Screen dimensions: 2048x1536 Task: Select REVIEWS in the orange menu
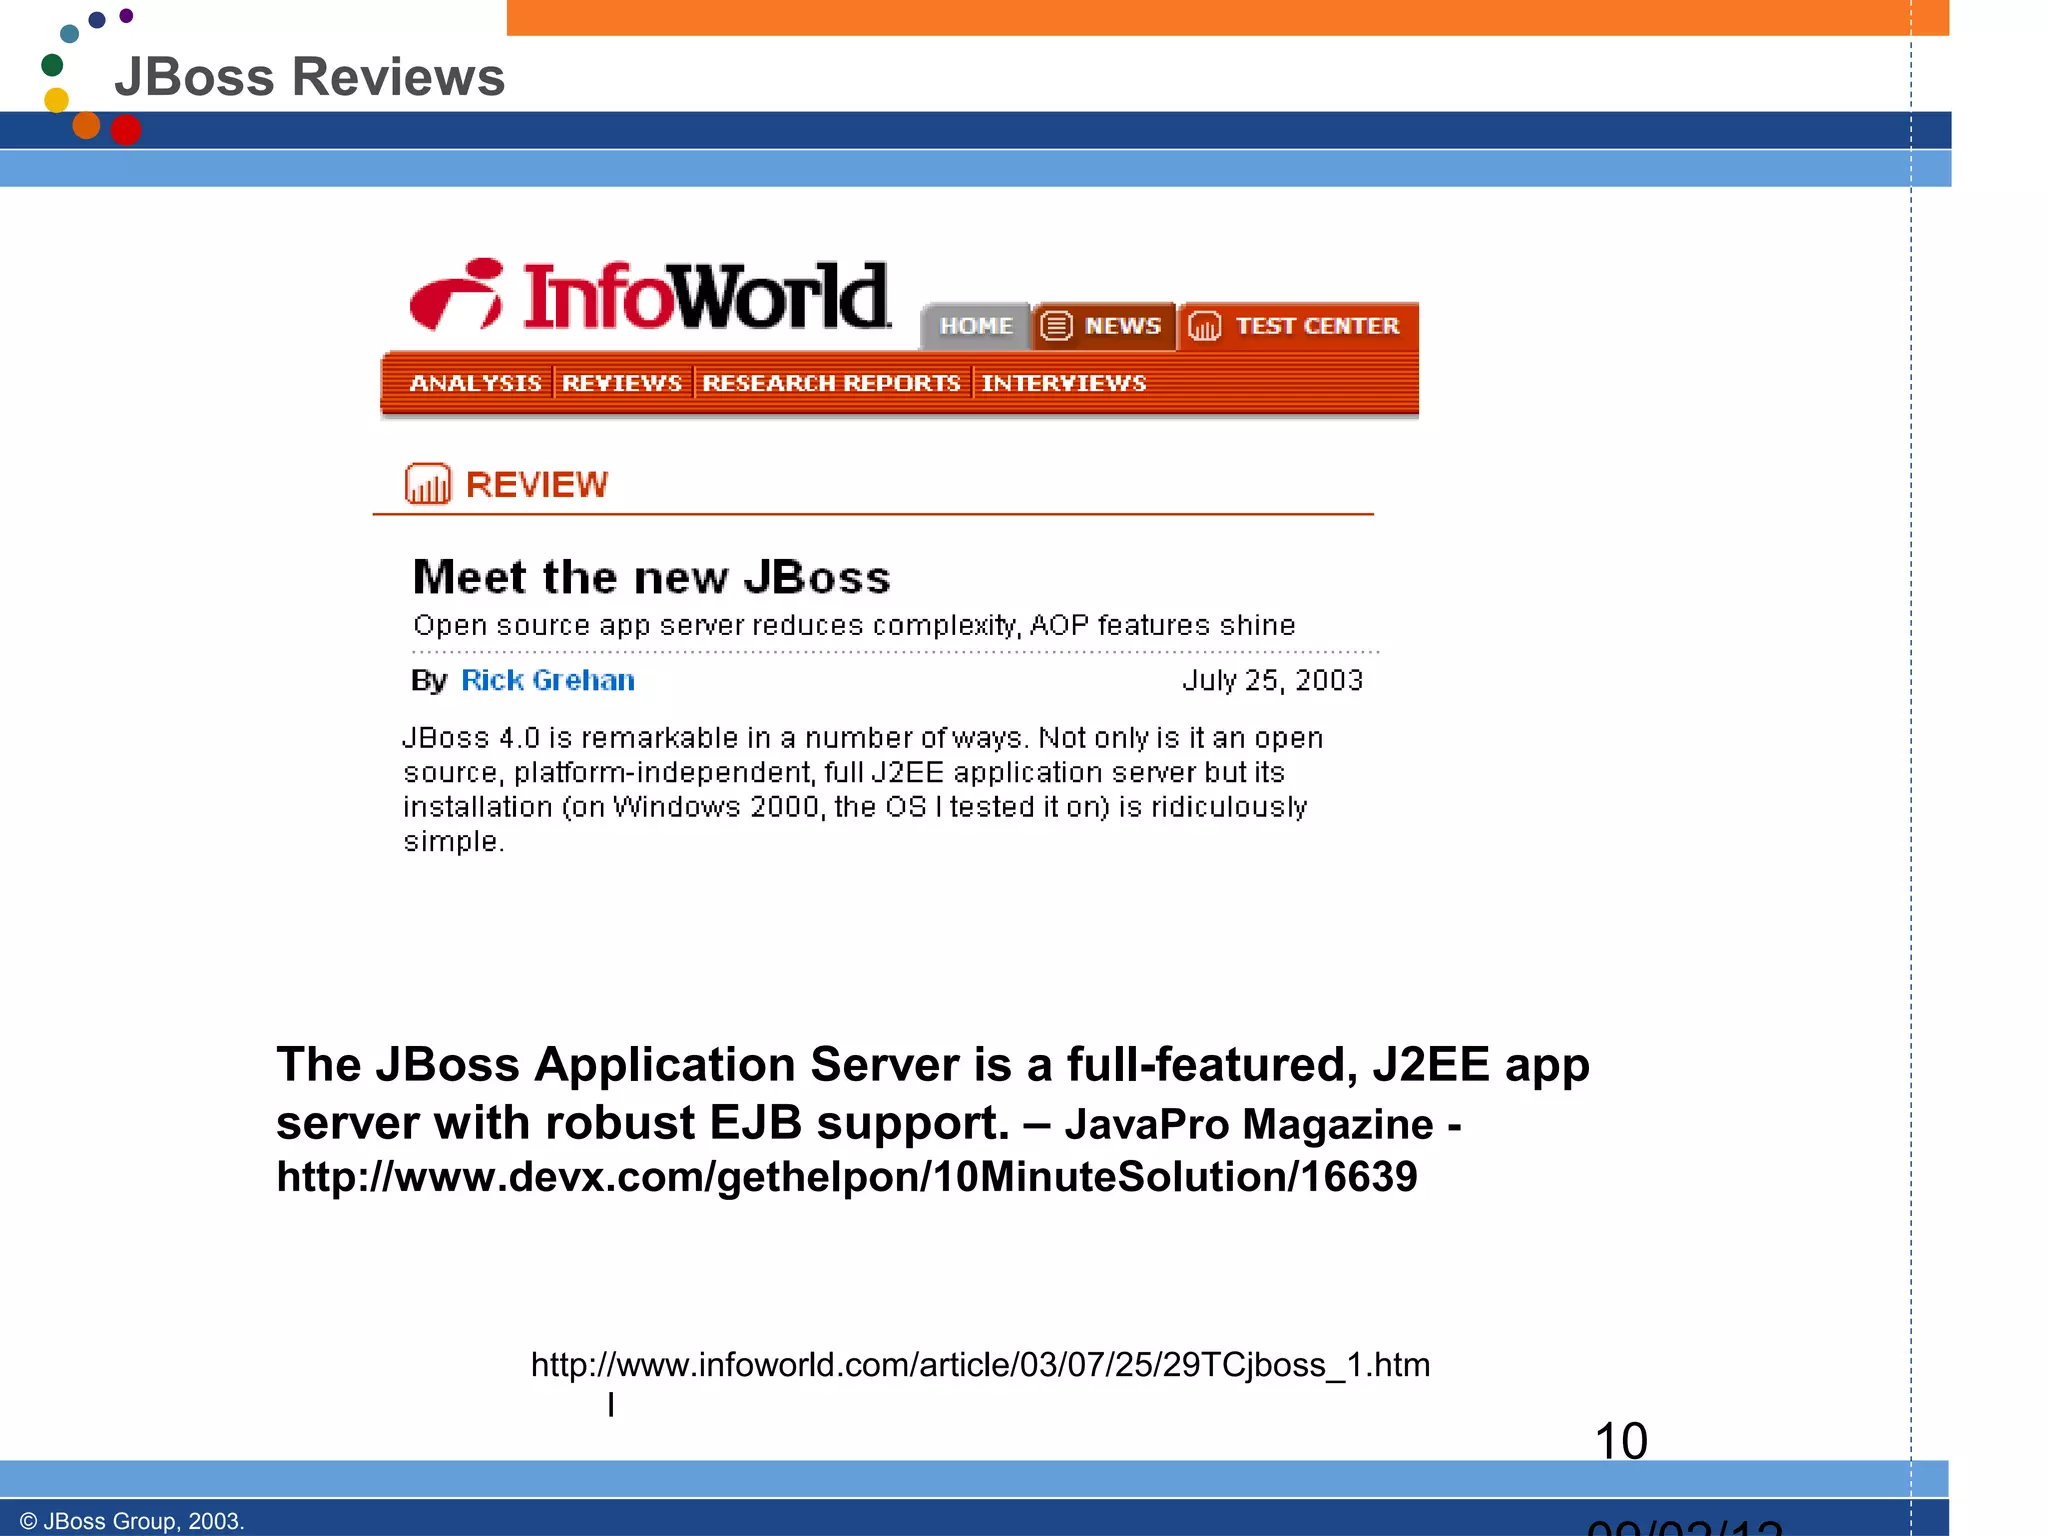621,383
